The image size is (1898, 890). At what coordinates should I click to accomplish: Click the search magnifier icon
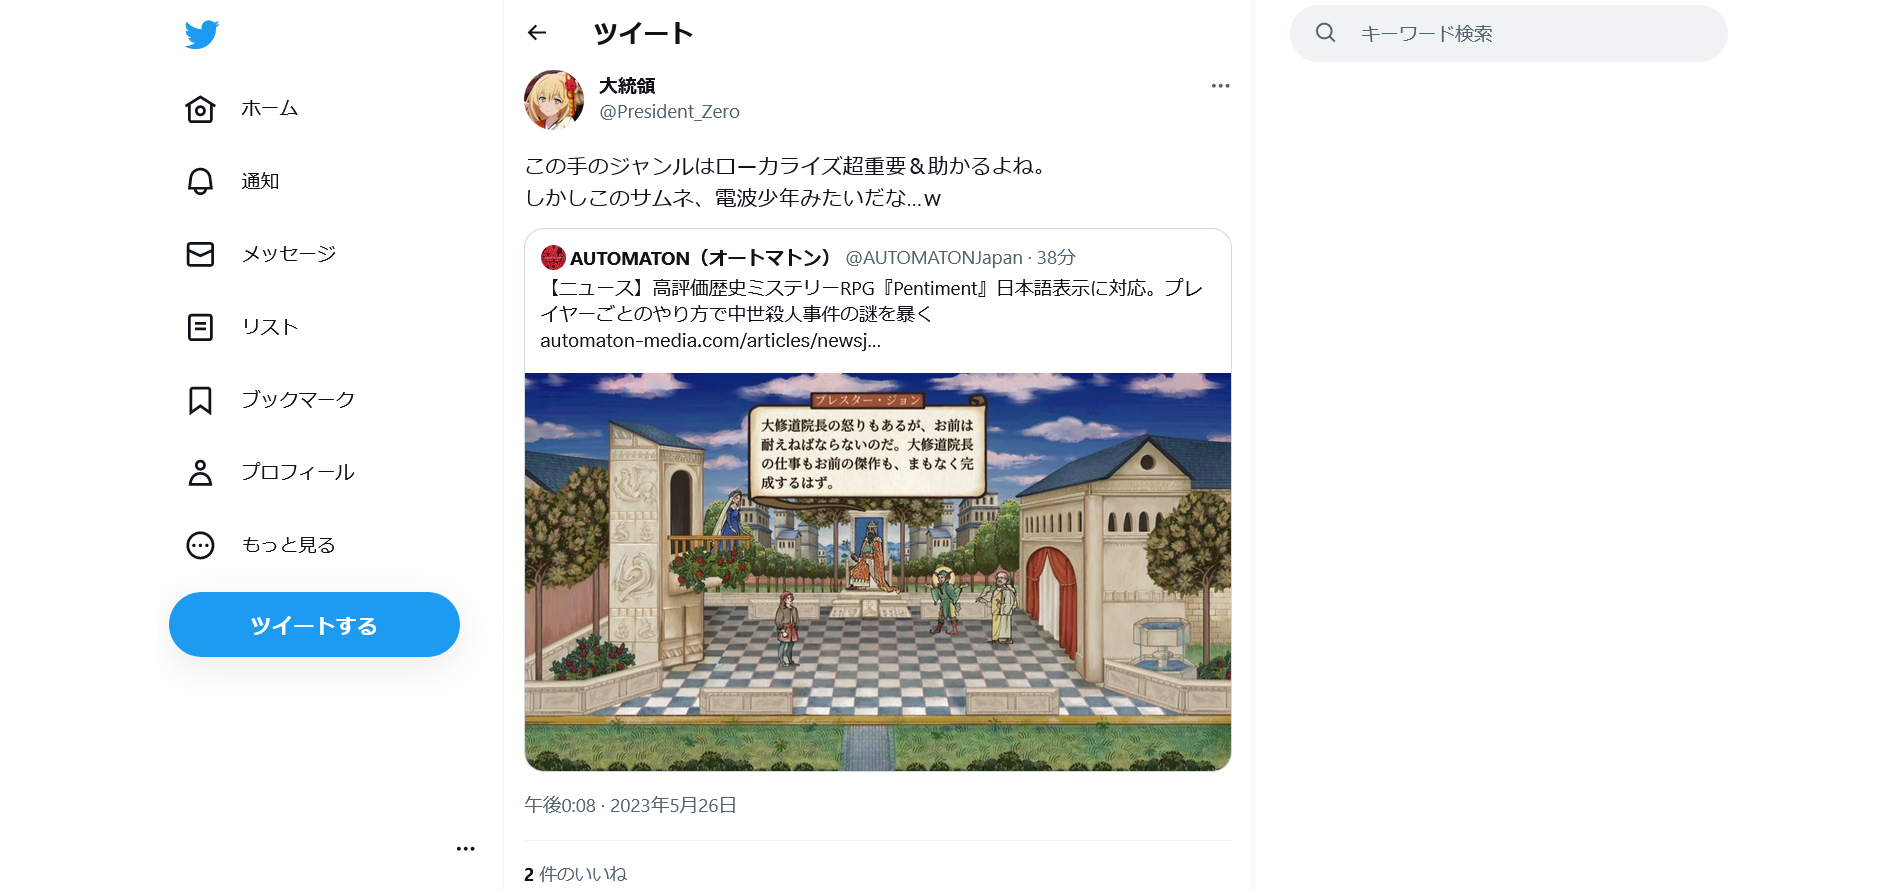click(x=1325, y=33)
